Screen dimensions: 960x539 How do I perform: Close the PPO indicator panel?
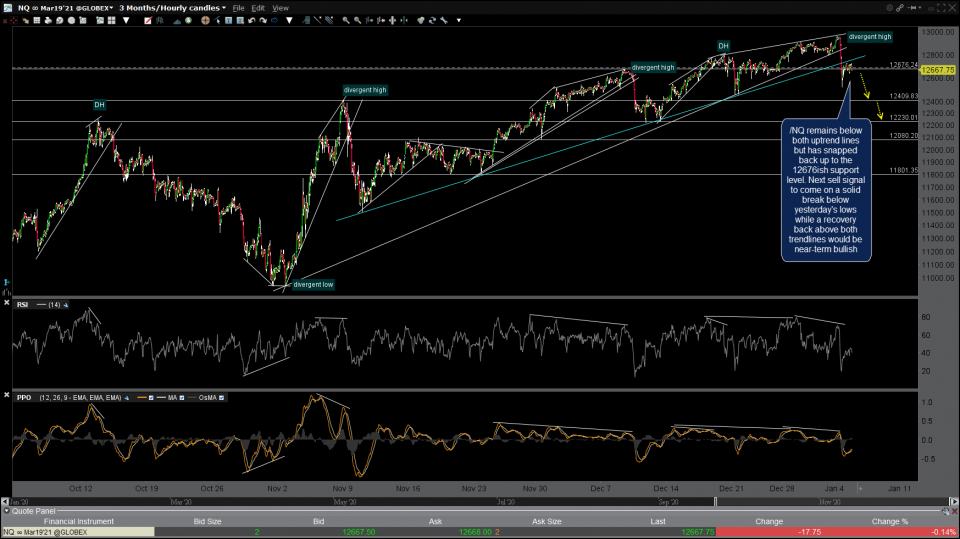click(x=6, y=396)
